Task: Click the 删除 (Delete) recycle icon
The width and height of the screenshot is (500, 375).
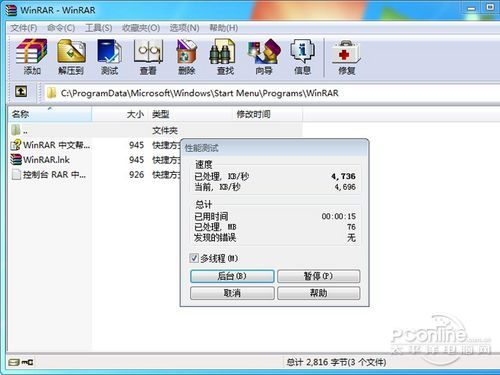Action: pos(187,57)
